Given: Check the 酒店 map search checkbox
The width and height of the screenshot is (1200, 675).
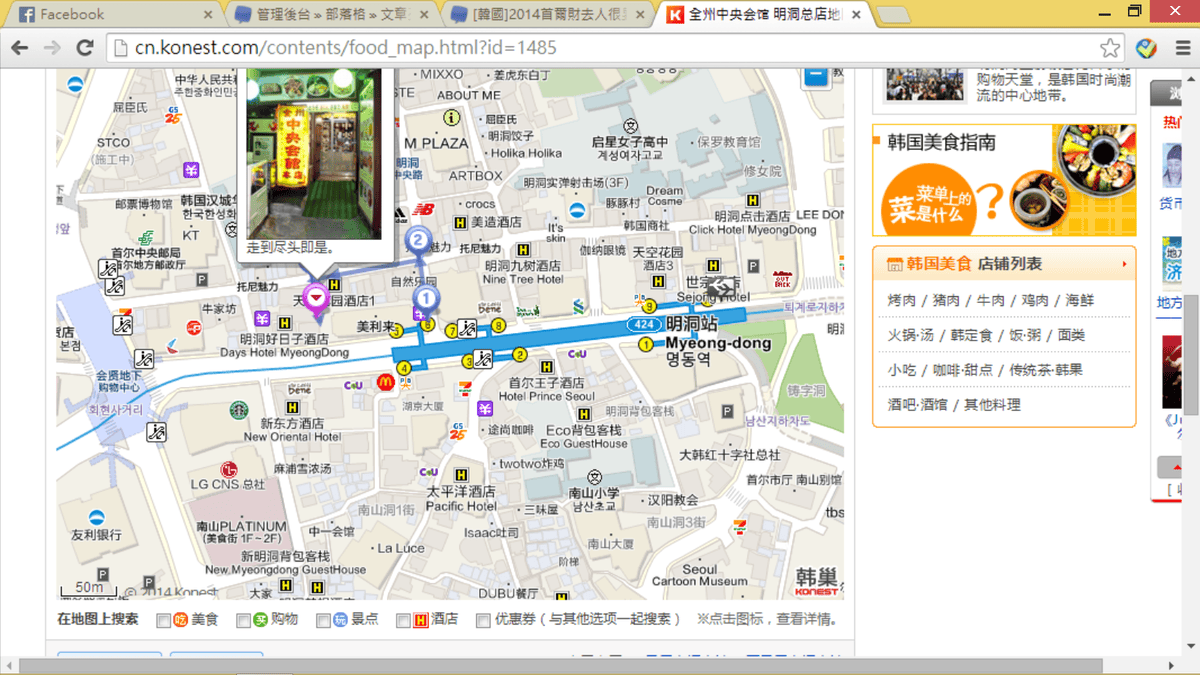Looking at the screenshot, I should (403, 620).
